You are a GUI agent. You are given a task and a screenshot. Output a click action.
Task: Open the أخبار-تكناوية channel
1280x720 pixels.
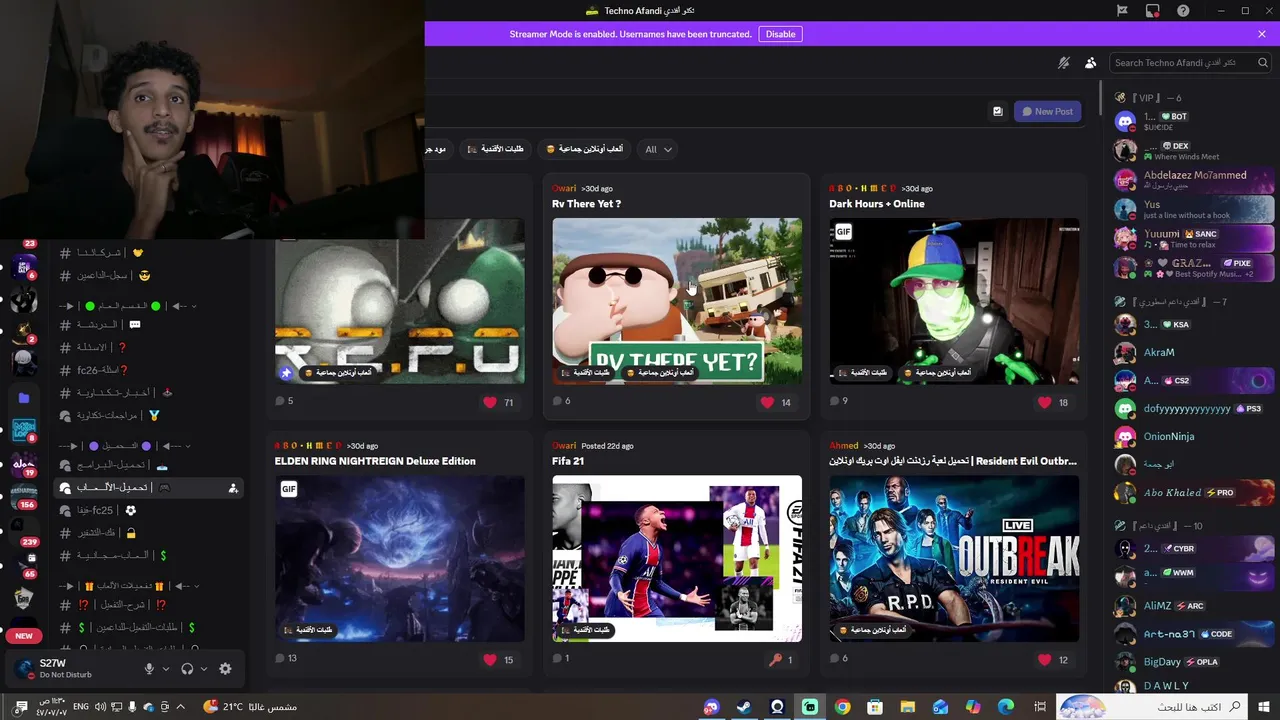tap(150, 392)
